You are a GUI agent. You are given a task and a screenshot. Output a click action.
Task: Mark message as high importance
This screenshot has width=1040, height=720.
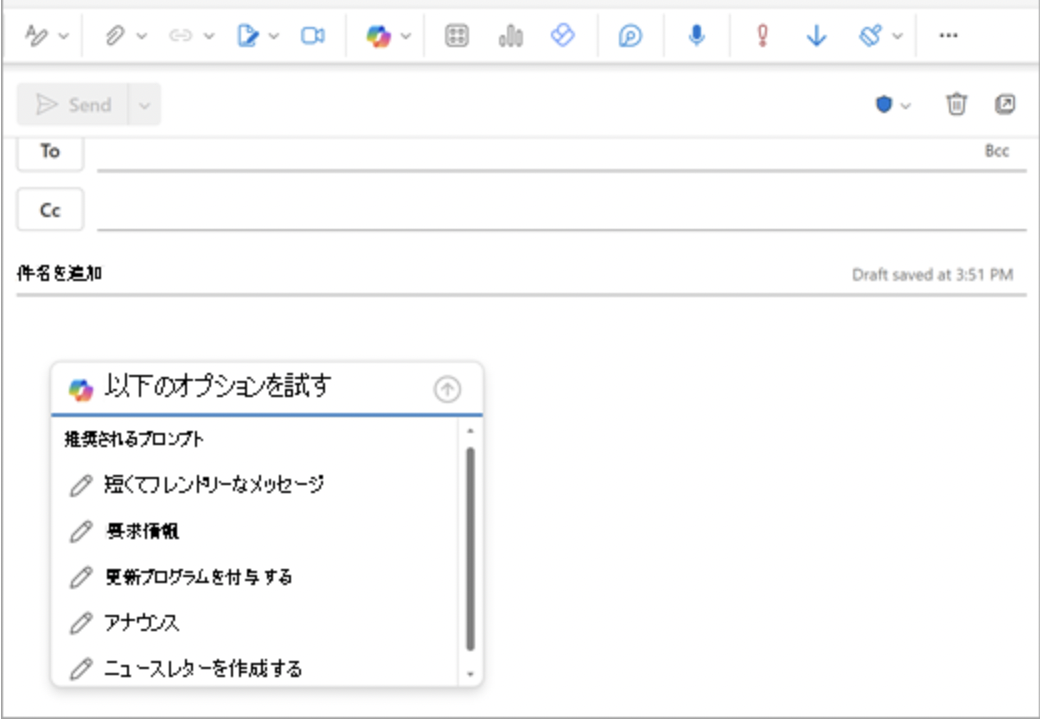coord(762,36)
